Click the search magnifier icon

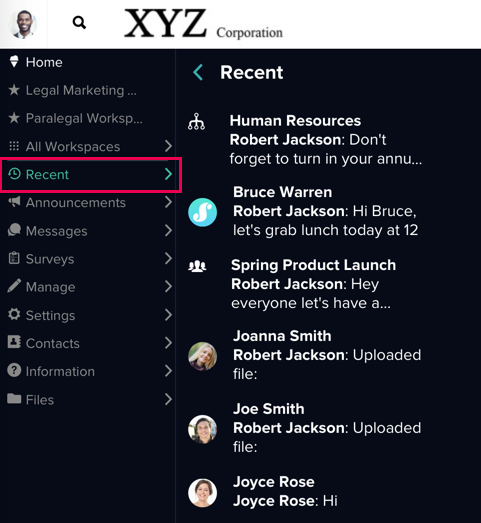79,23
